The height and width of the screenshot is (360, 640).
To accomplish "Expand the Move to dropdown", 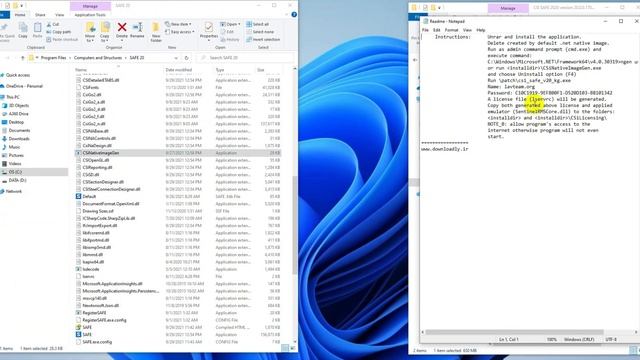I will (90, 39).
